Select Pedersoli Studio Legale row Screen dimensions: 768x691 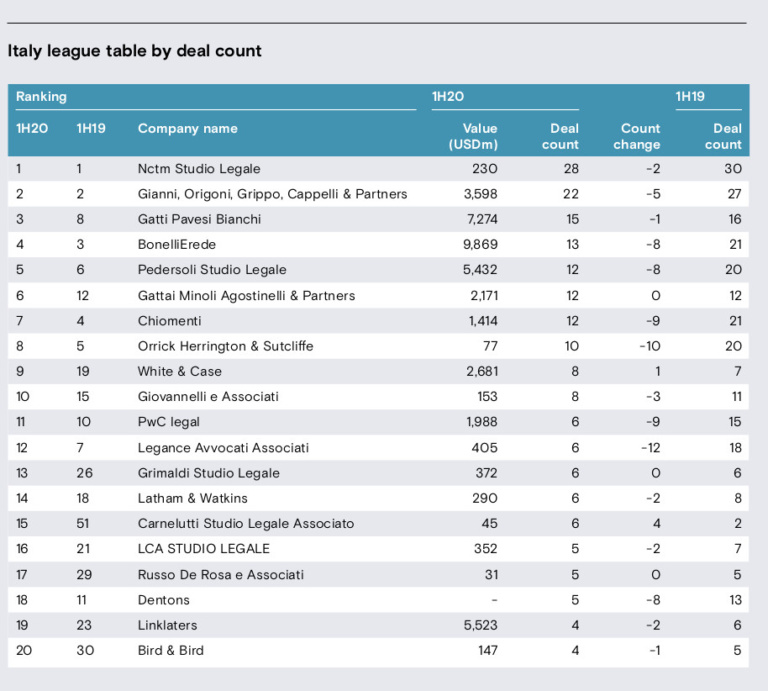(x=378, y=270)
